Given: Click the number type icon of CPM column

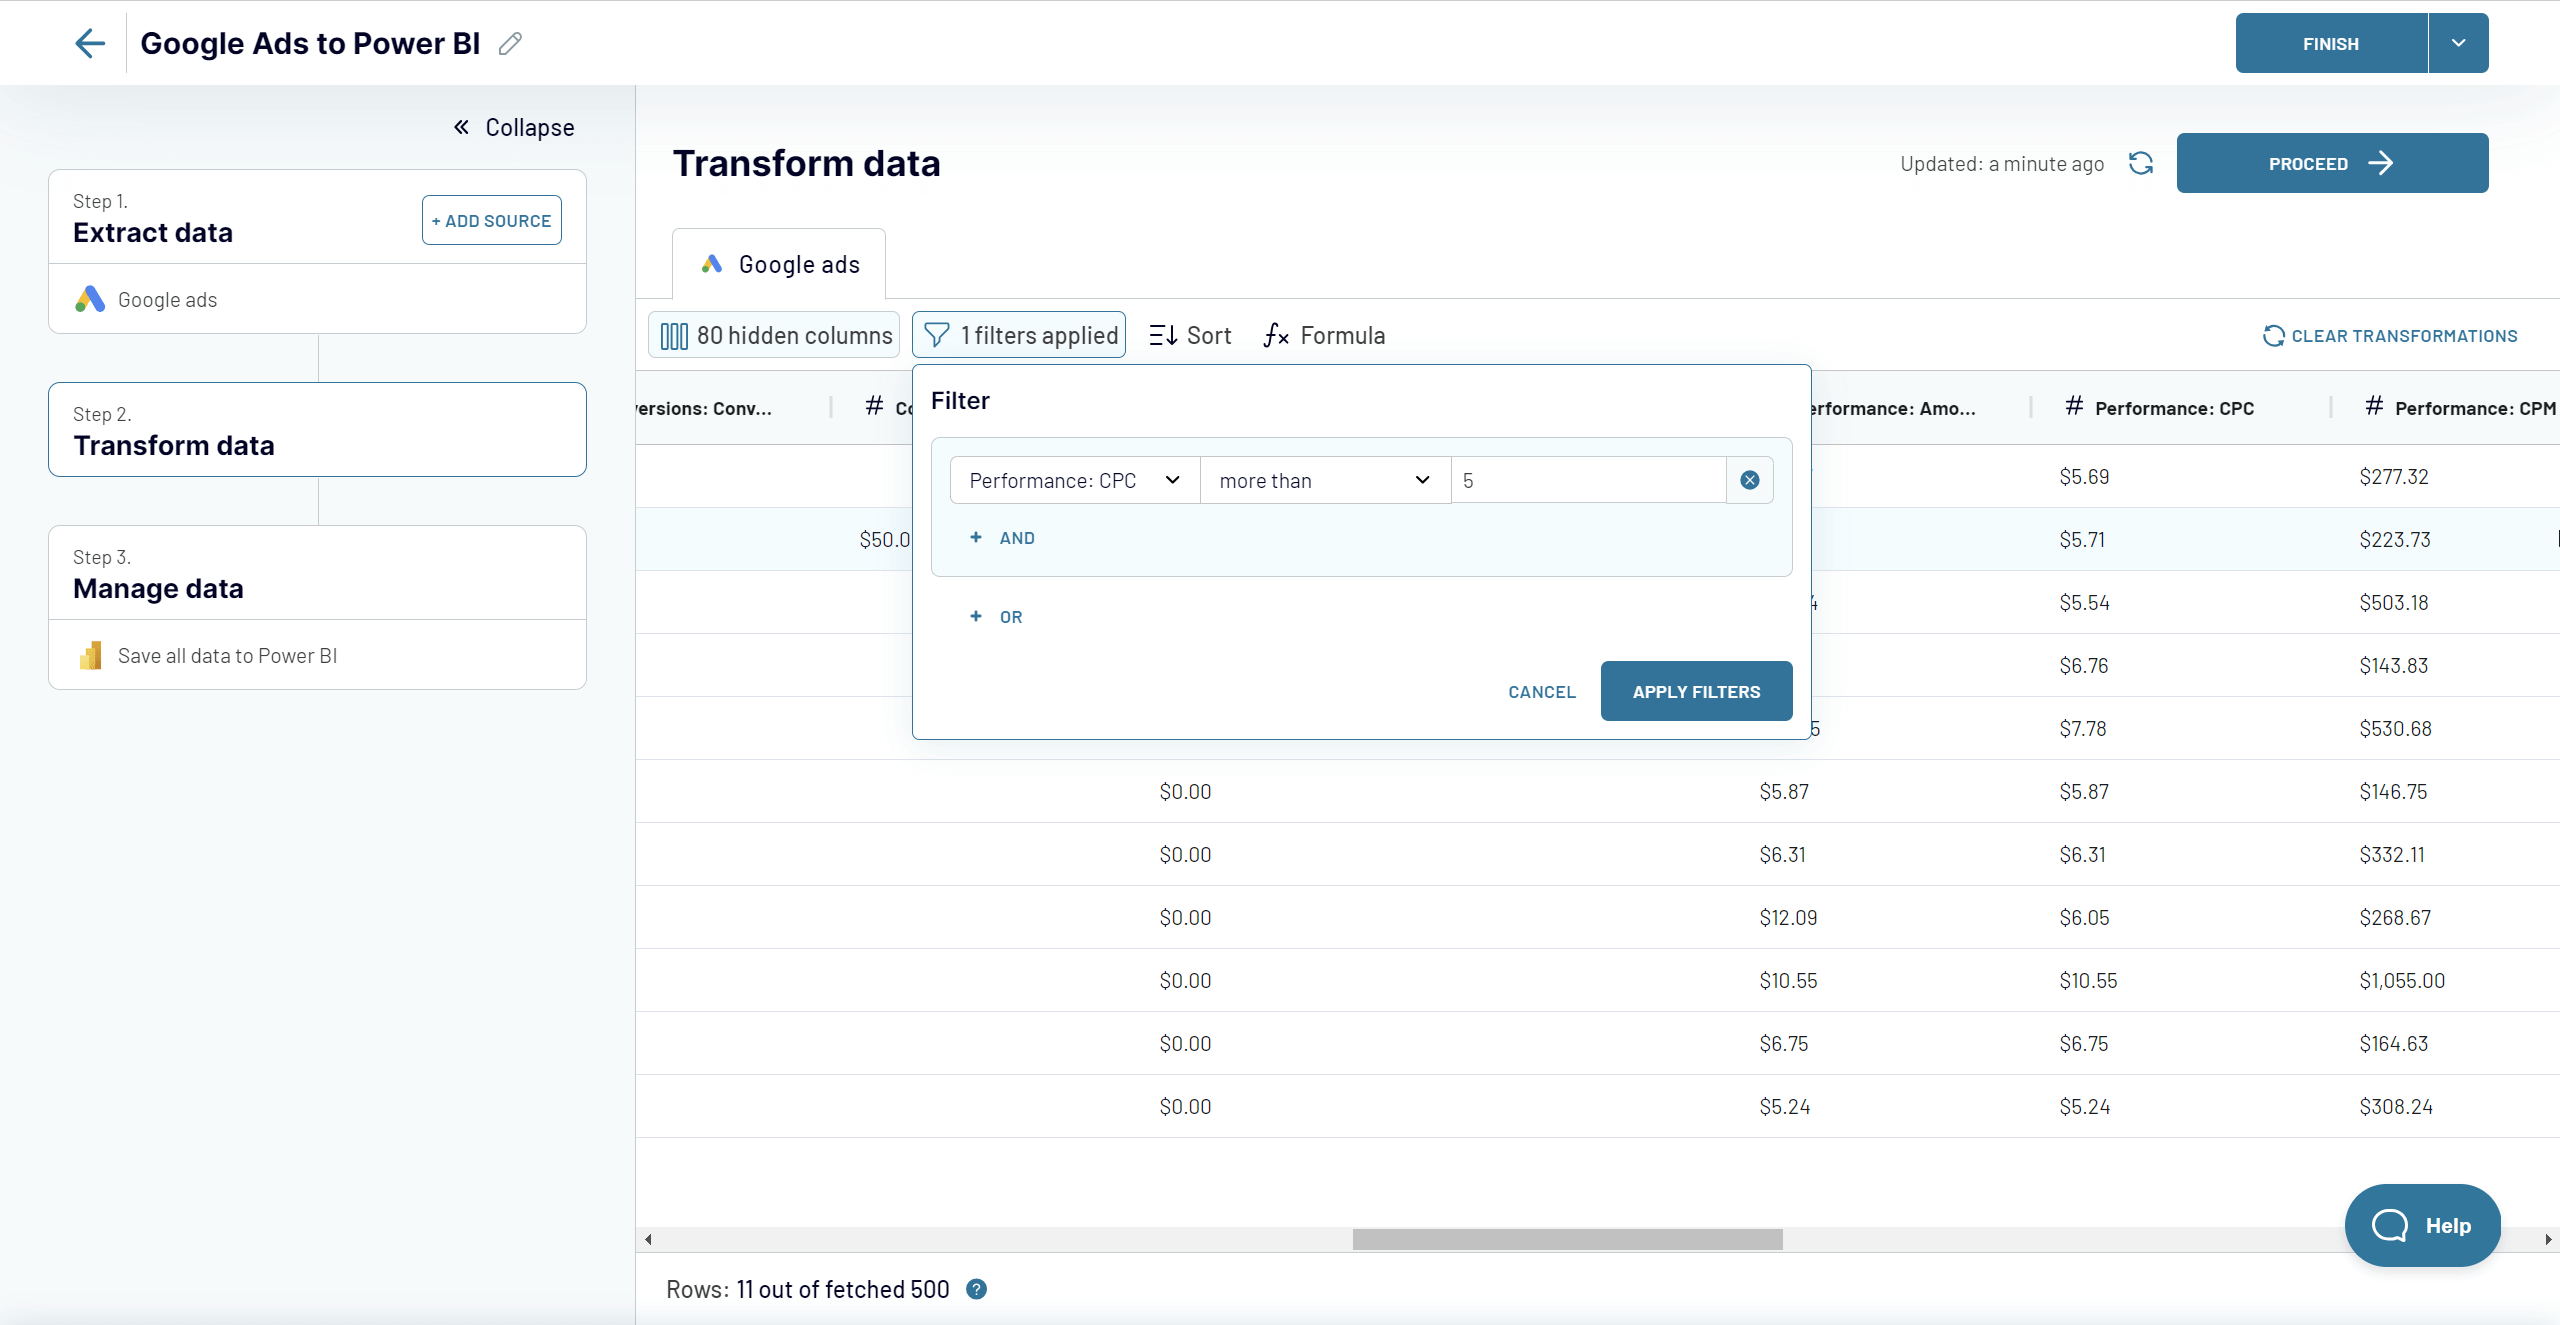Looking at the screenshot, I should click(2374, 406).
